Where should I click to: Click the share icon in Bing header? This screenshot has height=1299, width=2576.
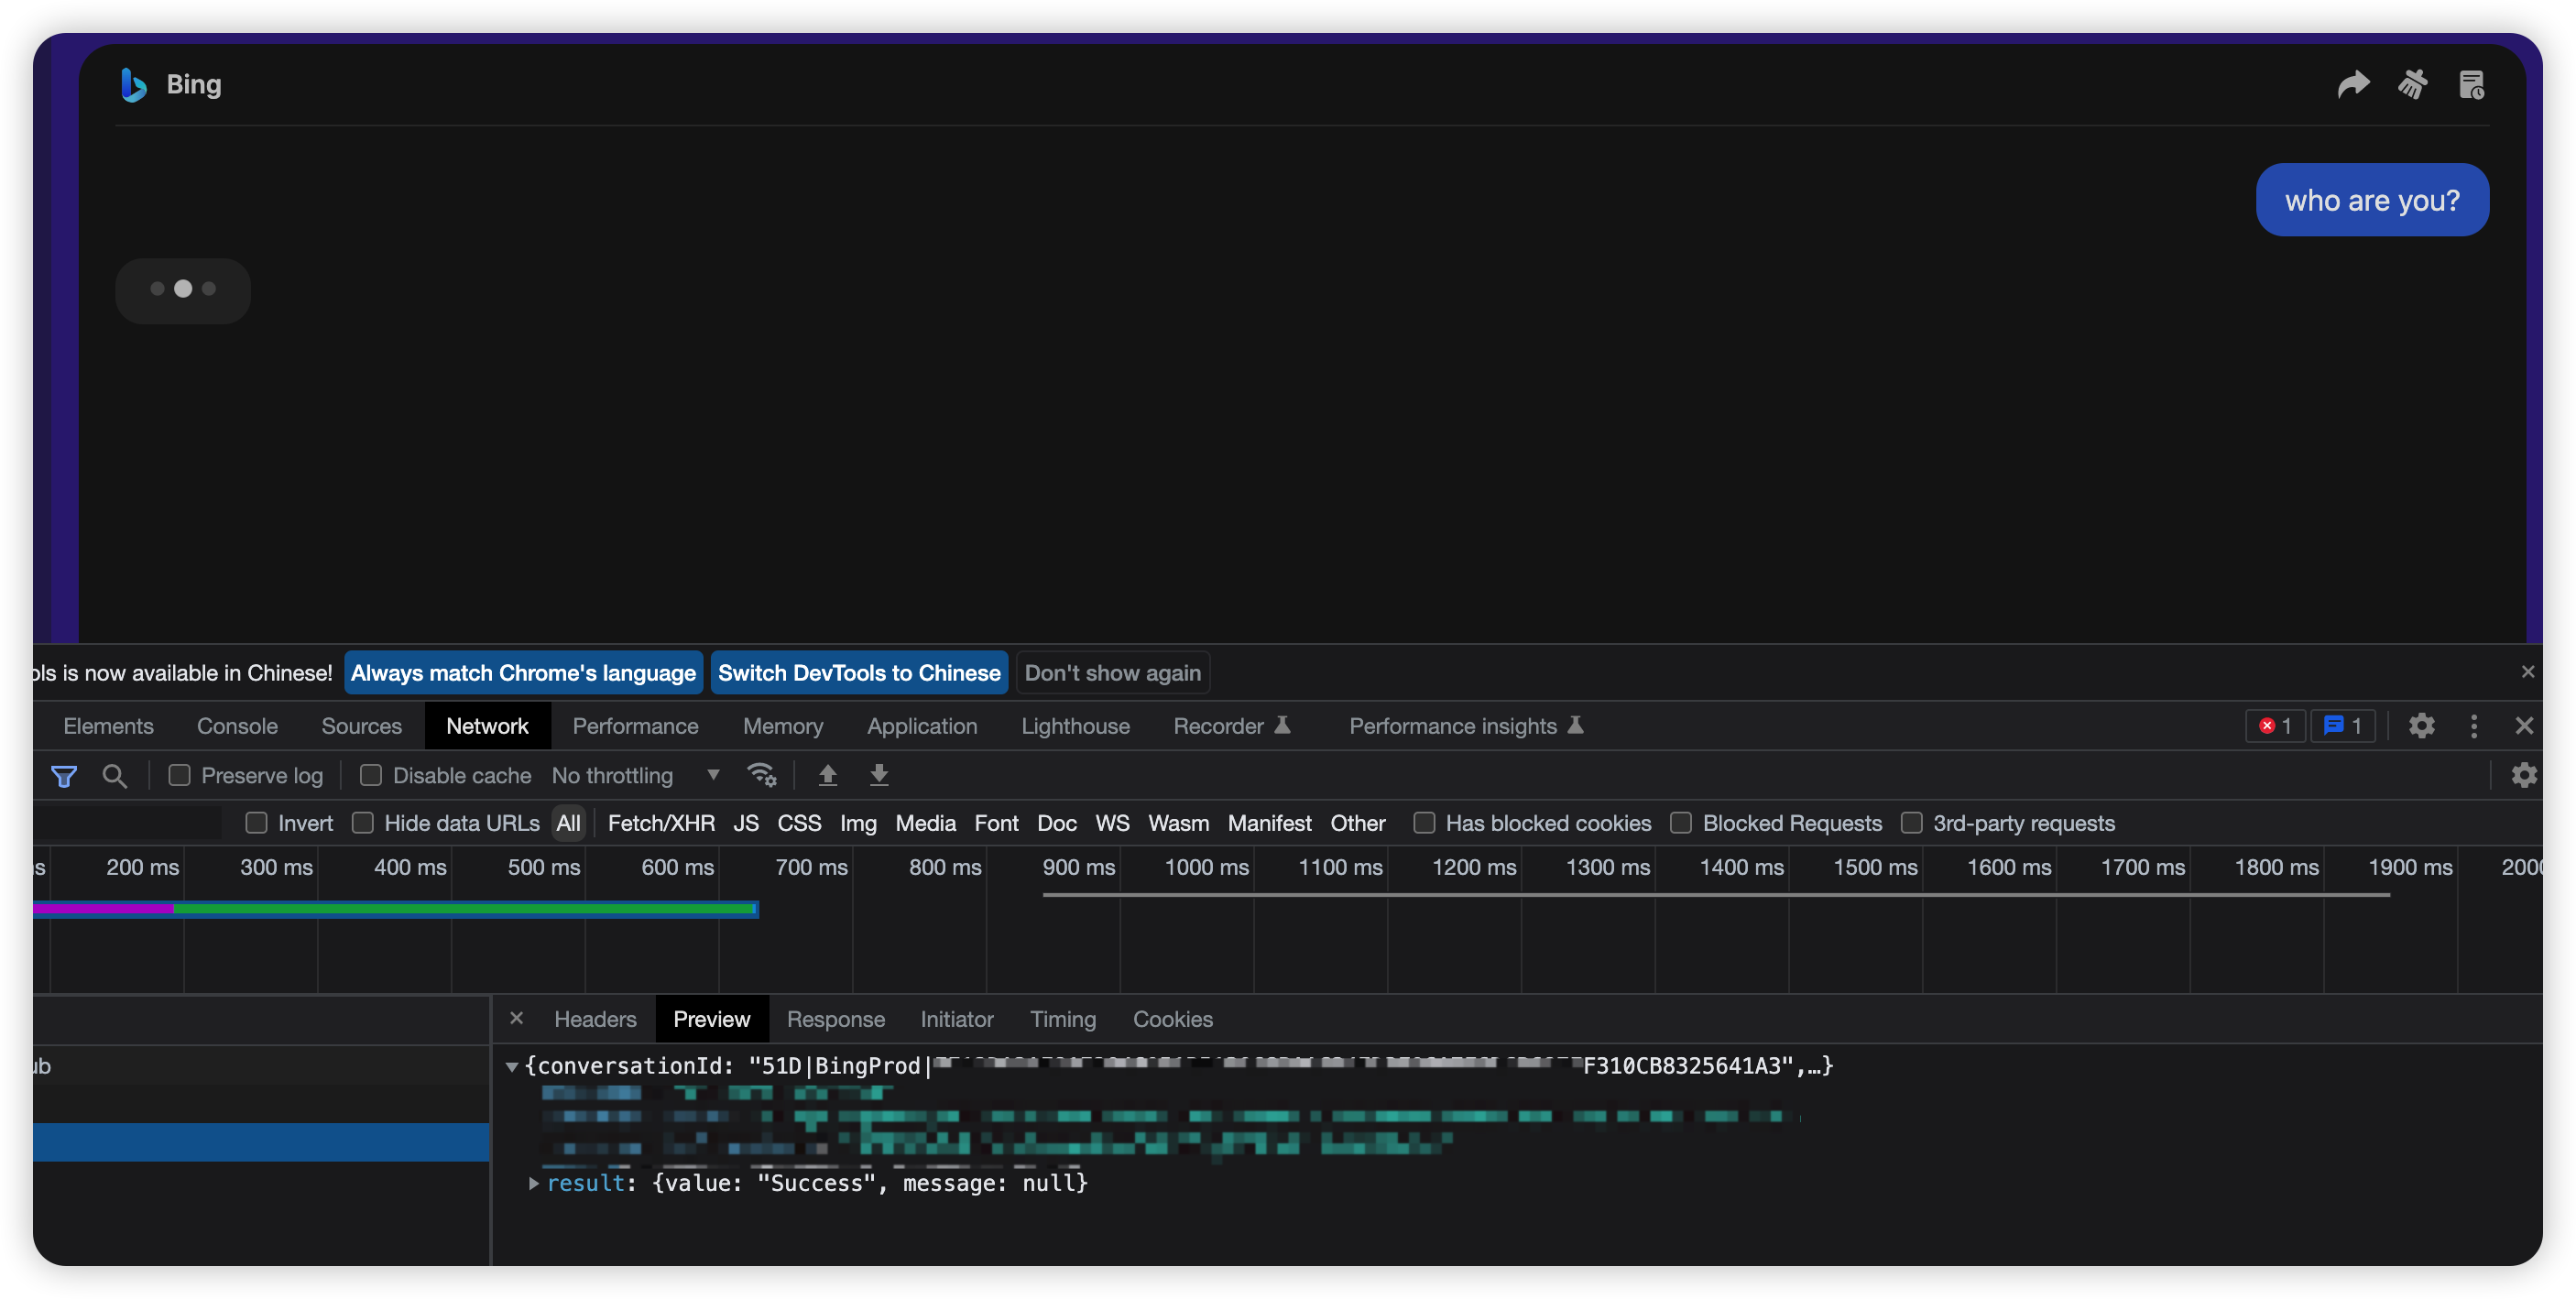[x=2353, y=85]
